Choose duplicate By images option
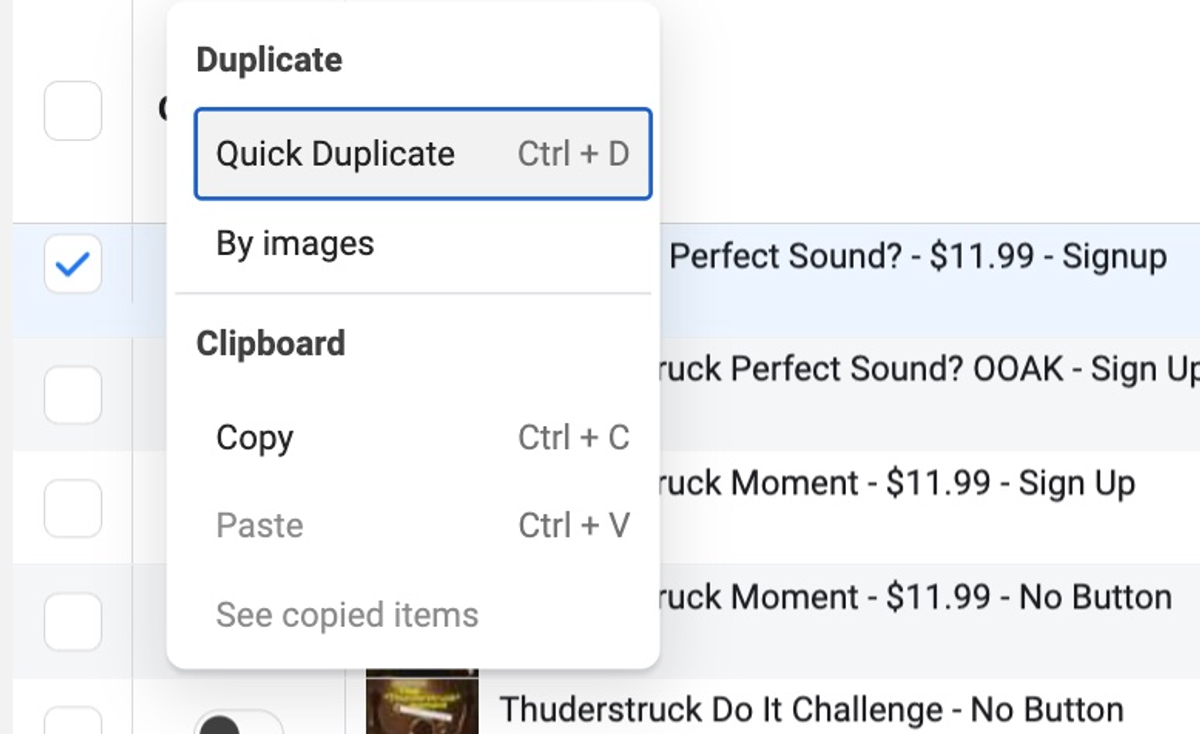The width and height of the screenshot is (1200, 734). click(x=294, y=243)
